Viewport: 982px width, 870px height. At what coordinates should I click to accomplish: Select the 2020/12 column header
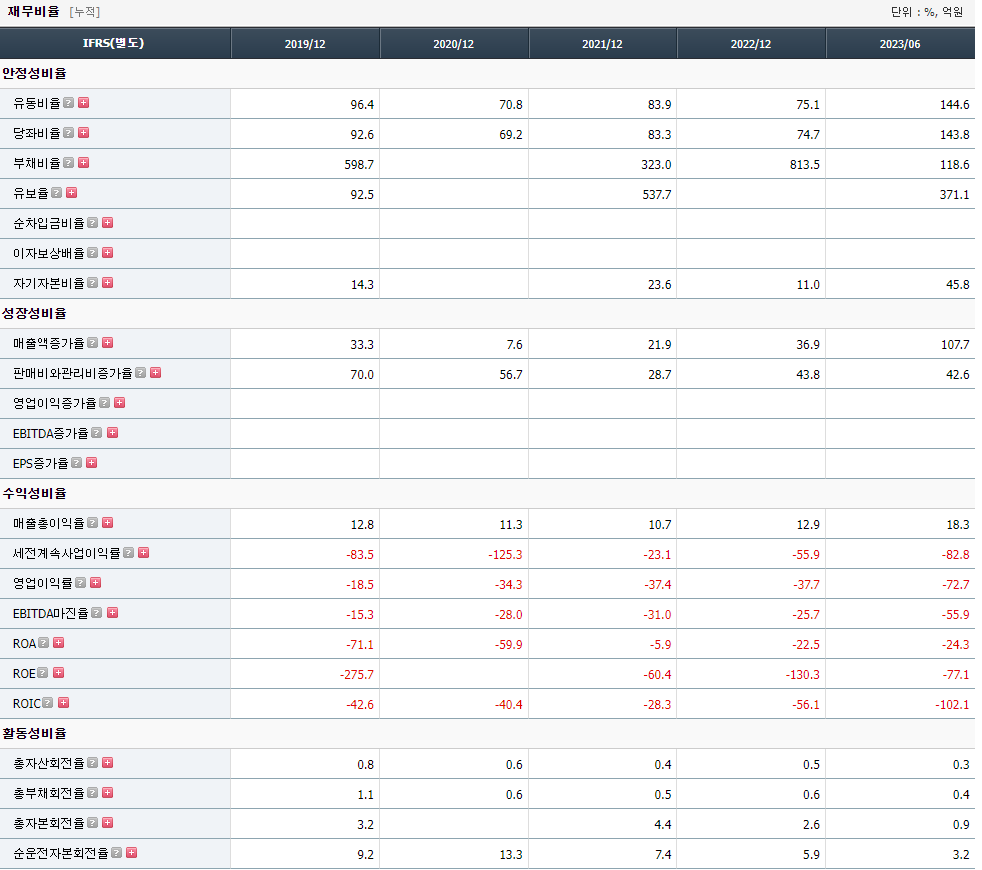pyautogui.click(x=453, y=44)
